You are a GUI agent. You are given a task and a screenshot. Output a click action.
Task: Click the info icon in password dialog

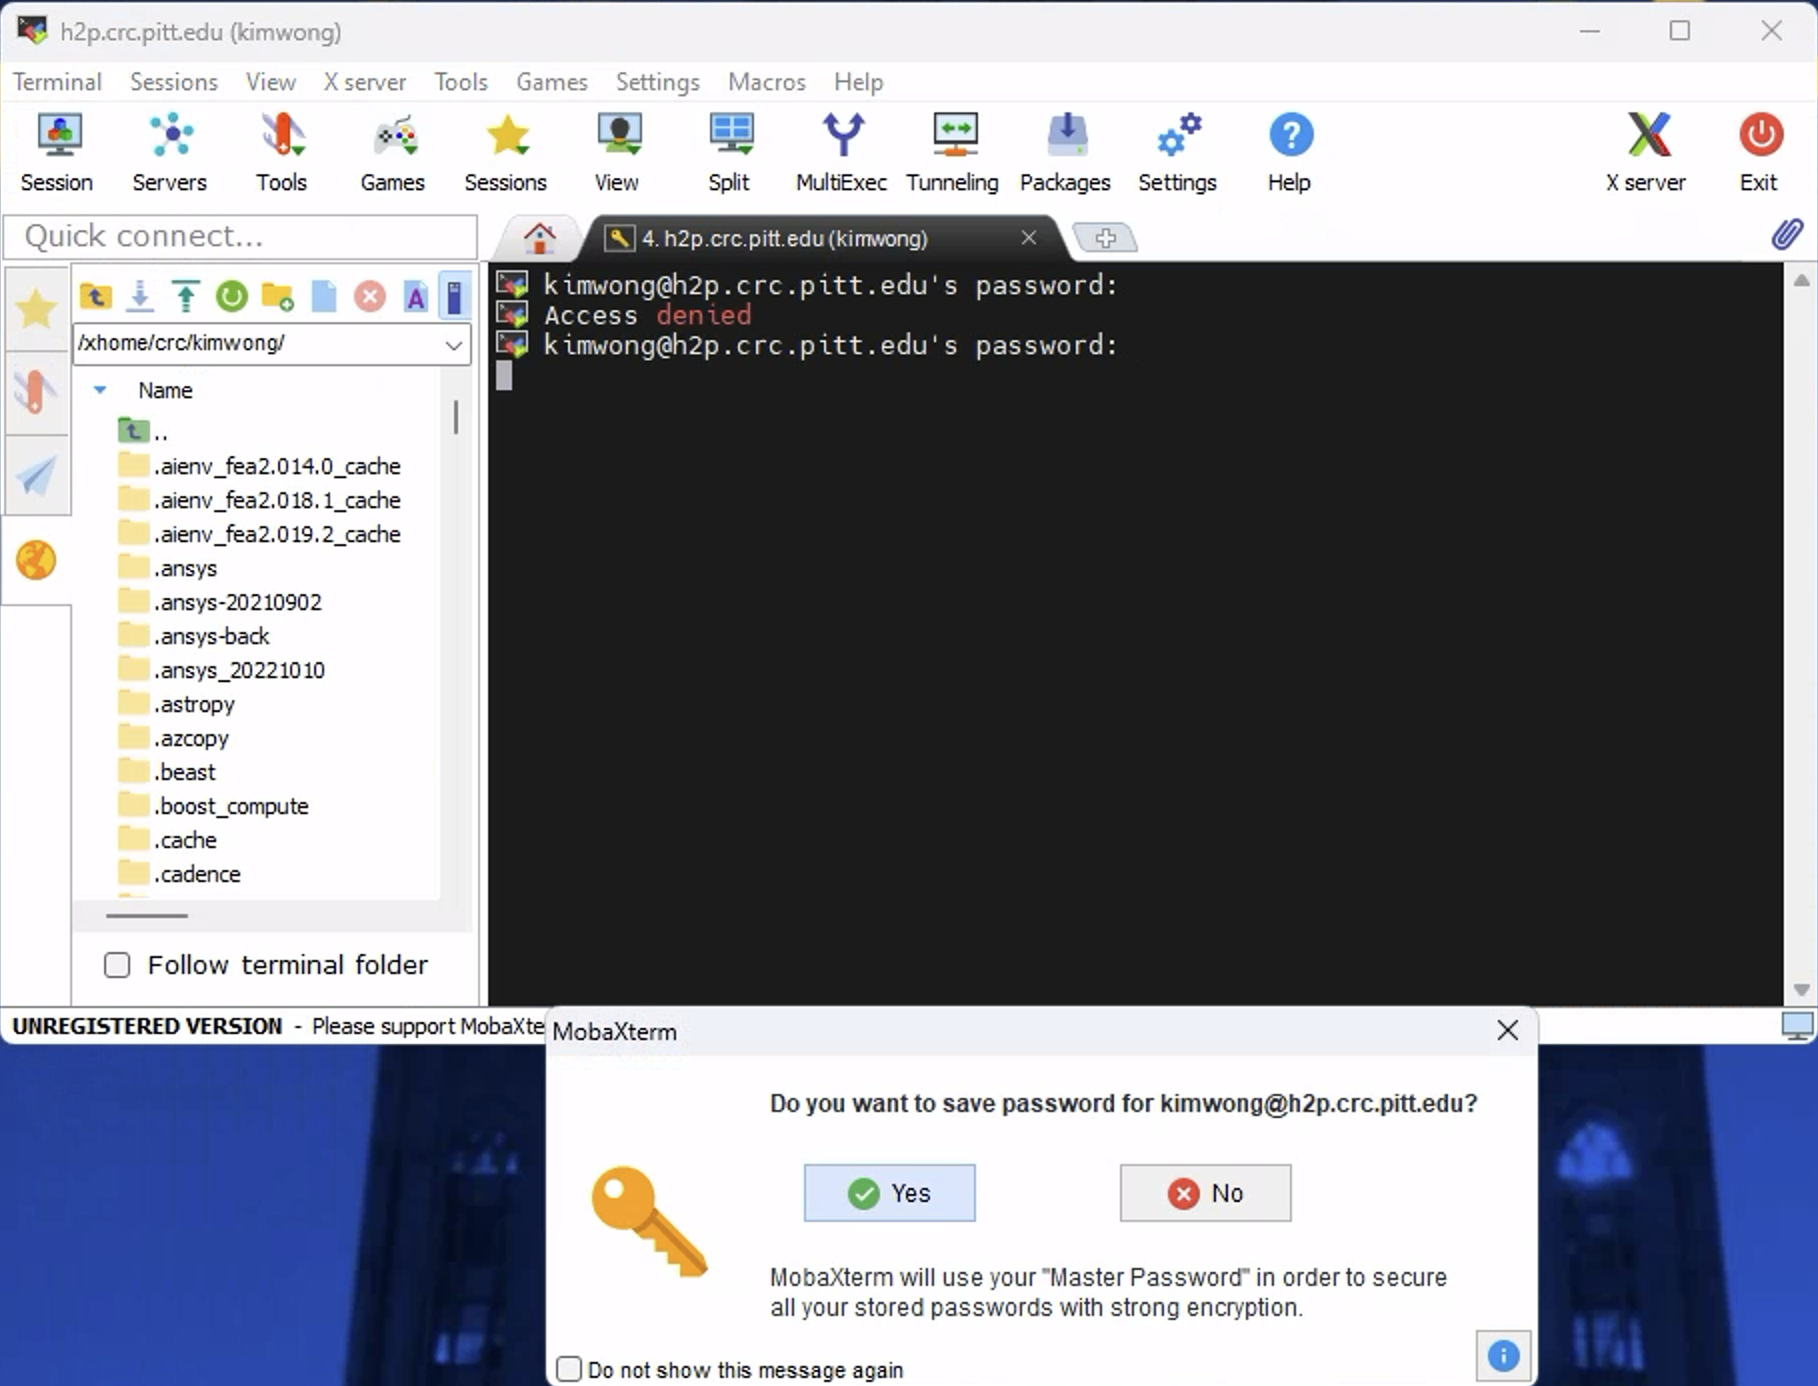1503,1356
